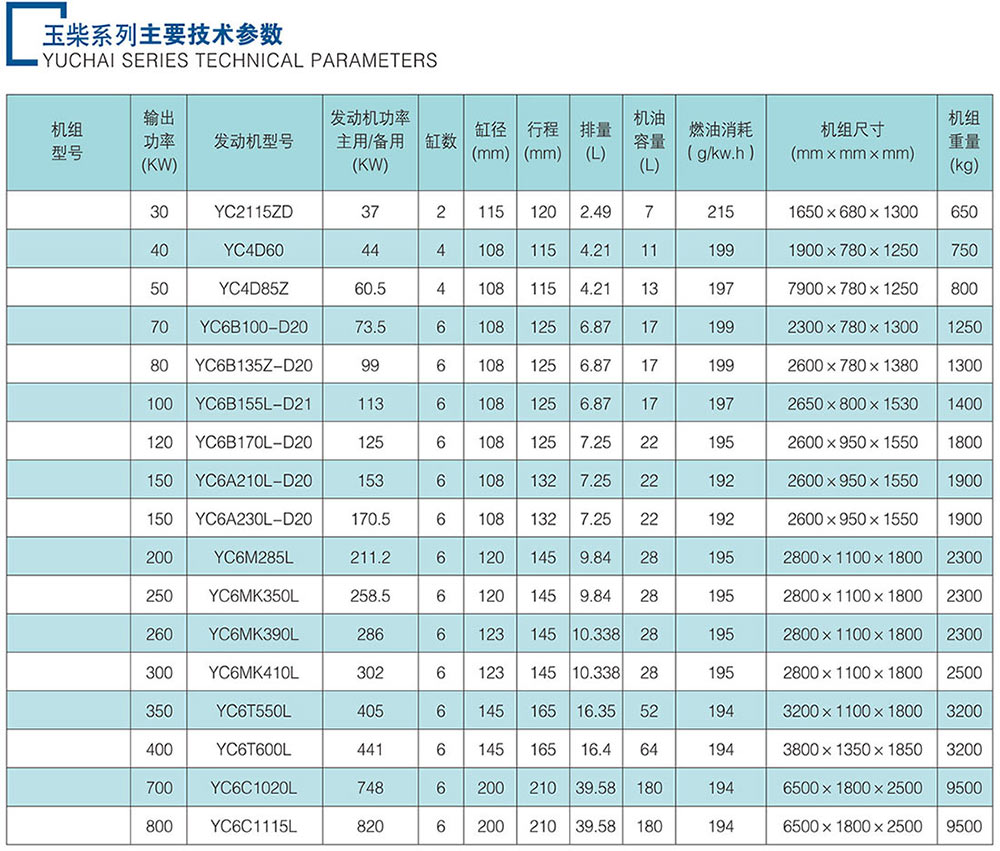The image size is (1000, 851).
Task: Select engine power value "211.2"
Action: 370,558
